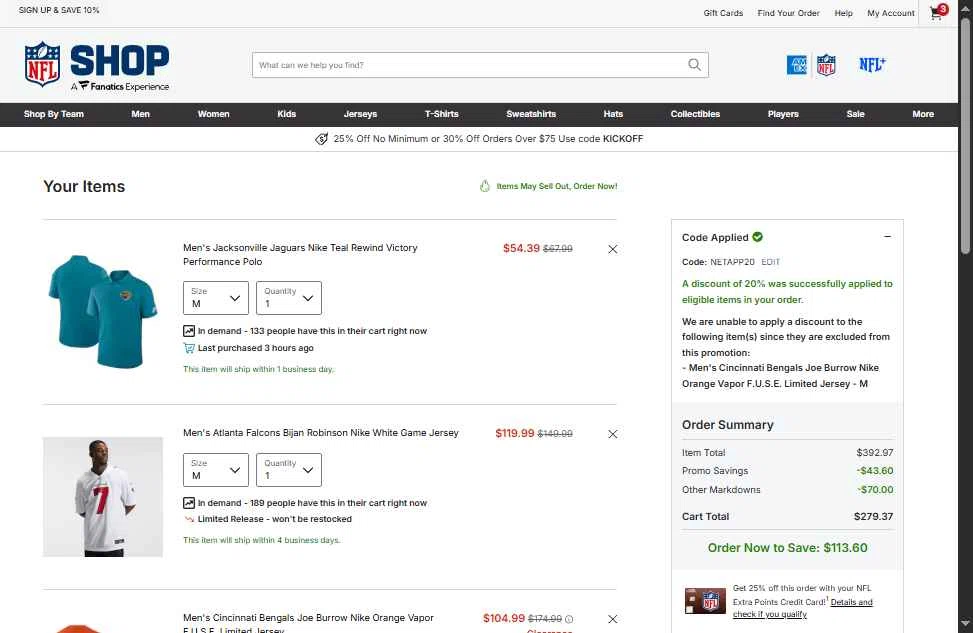Open the Men menu
This screenshot has width=973, height=633.
tap(141, 114)
